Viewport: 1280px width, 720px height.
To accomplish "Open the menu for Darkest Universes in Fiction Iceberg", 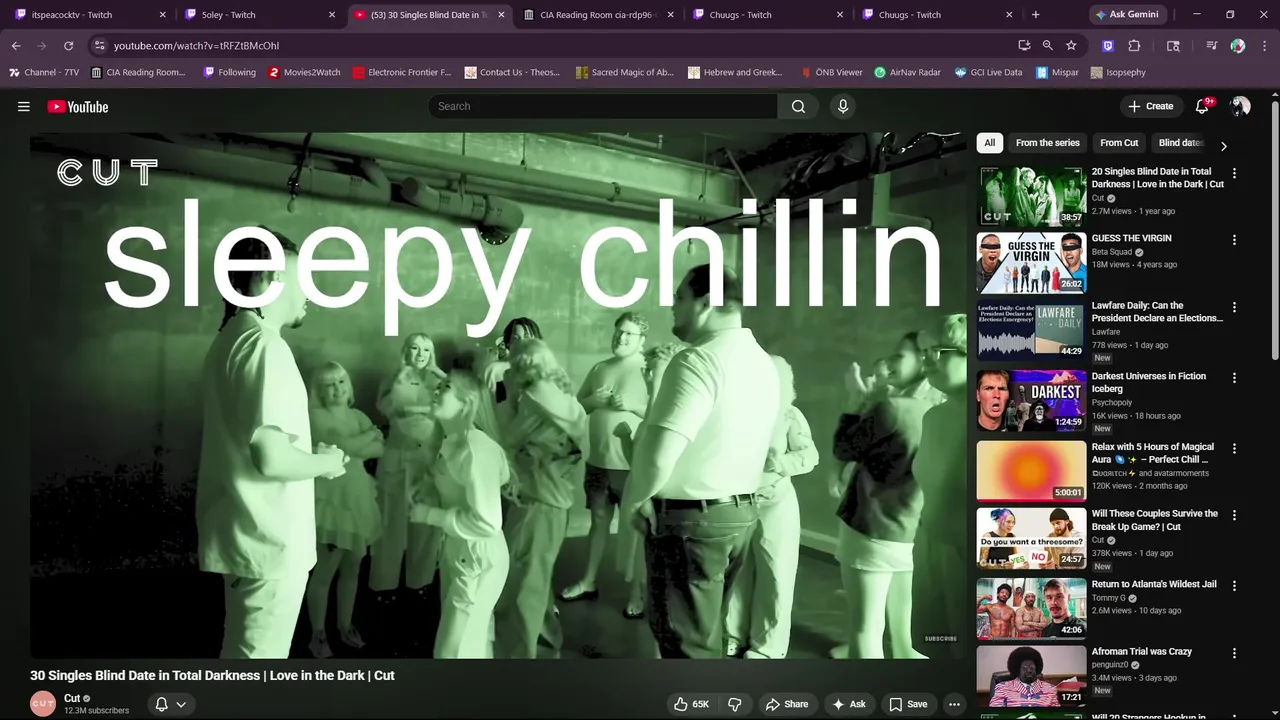I will coord(1234,378).
